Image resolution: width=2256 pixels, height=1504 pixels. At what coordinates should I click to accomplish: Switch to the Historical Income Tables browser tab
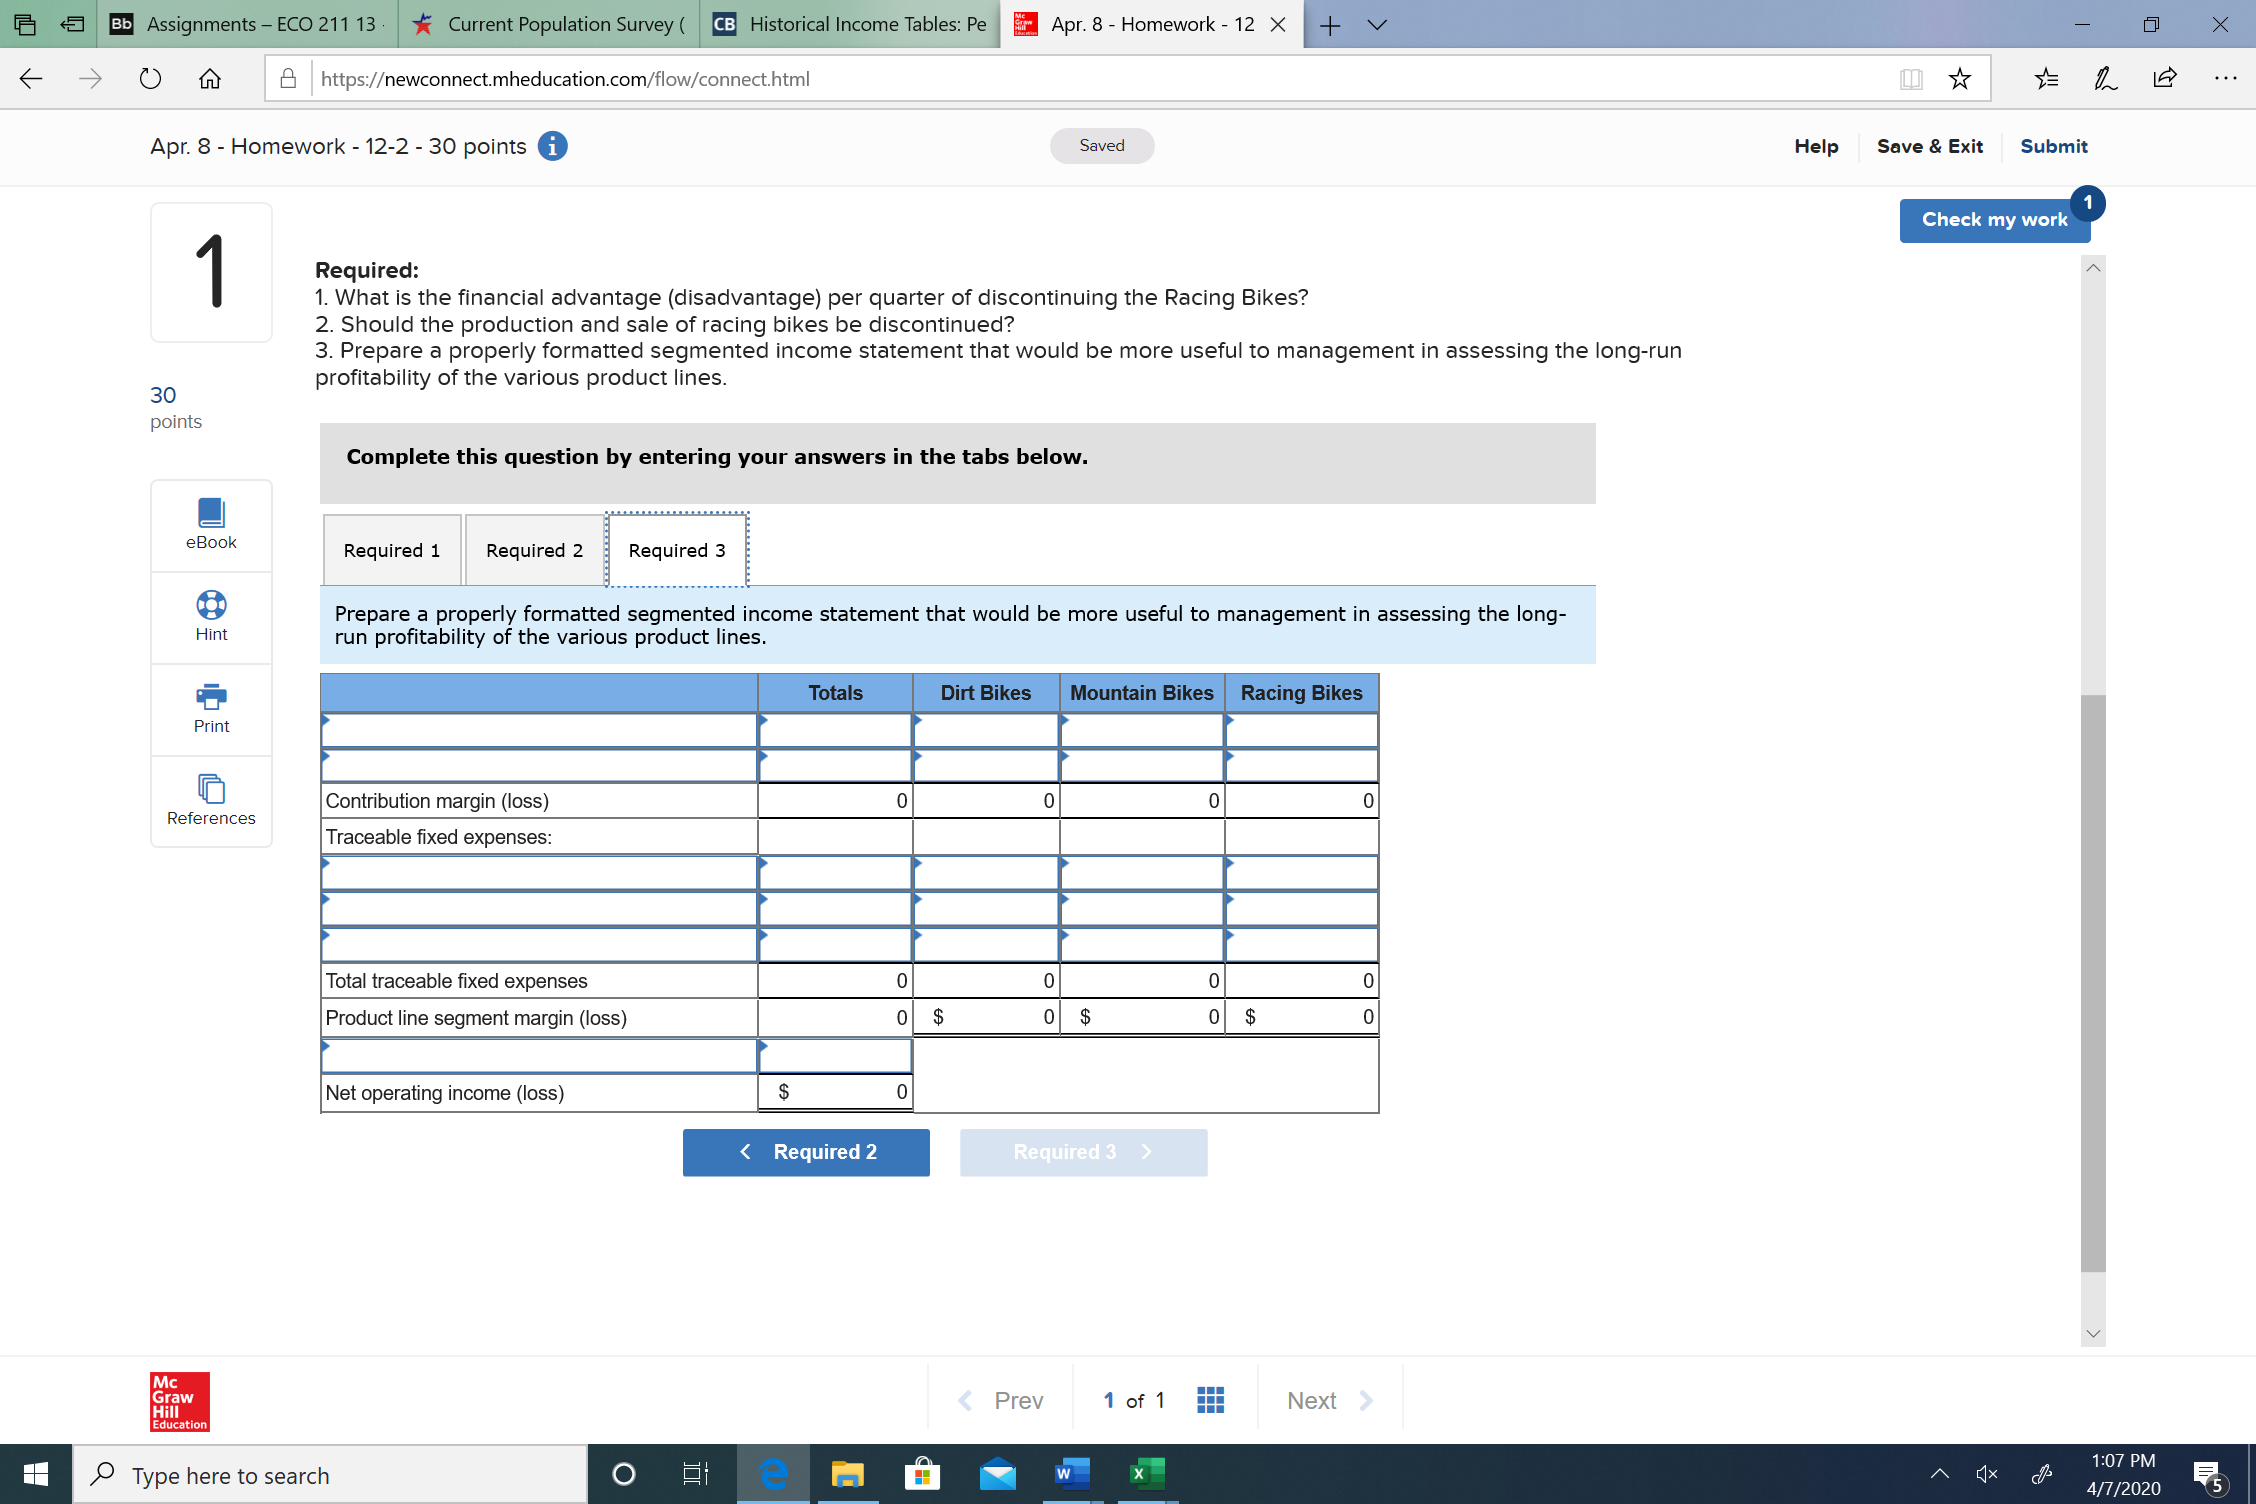pos(852,24)
